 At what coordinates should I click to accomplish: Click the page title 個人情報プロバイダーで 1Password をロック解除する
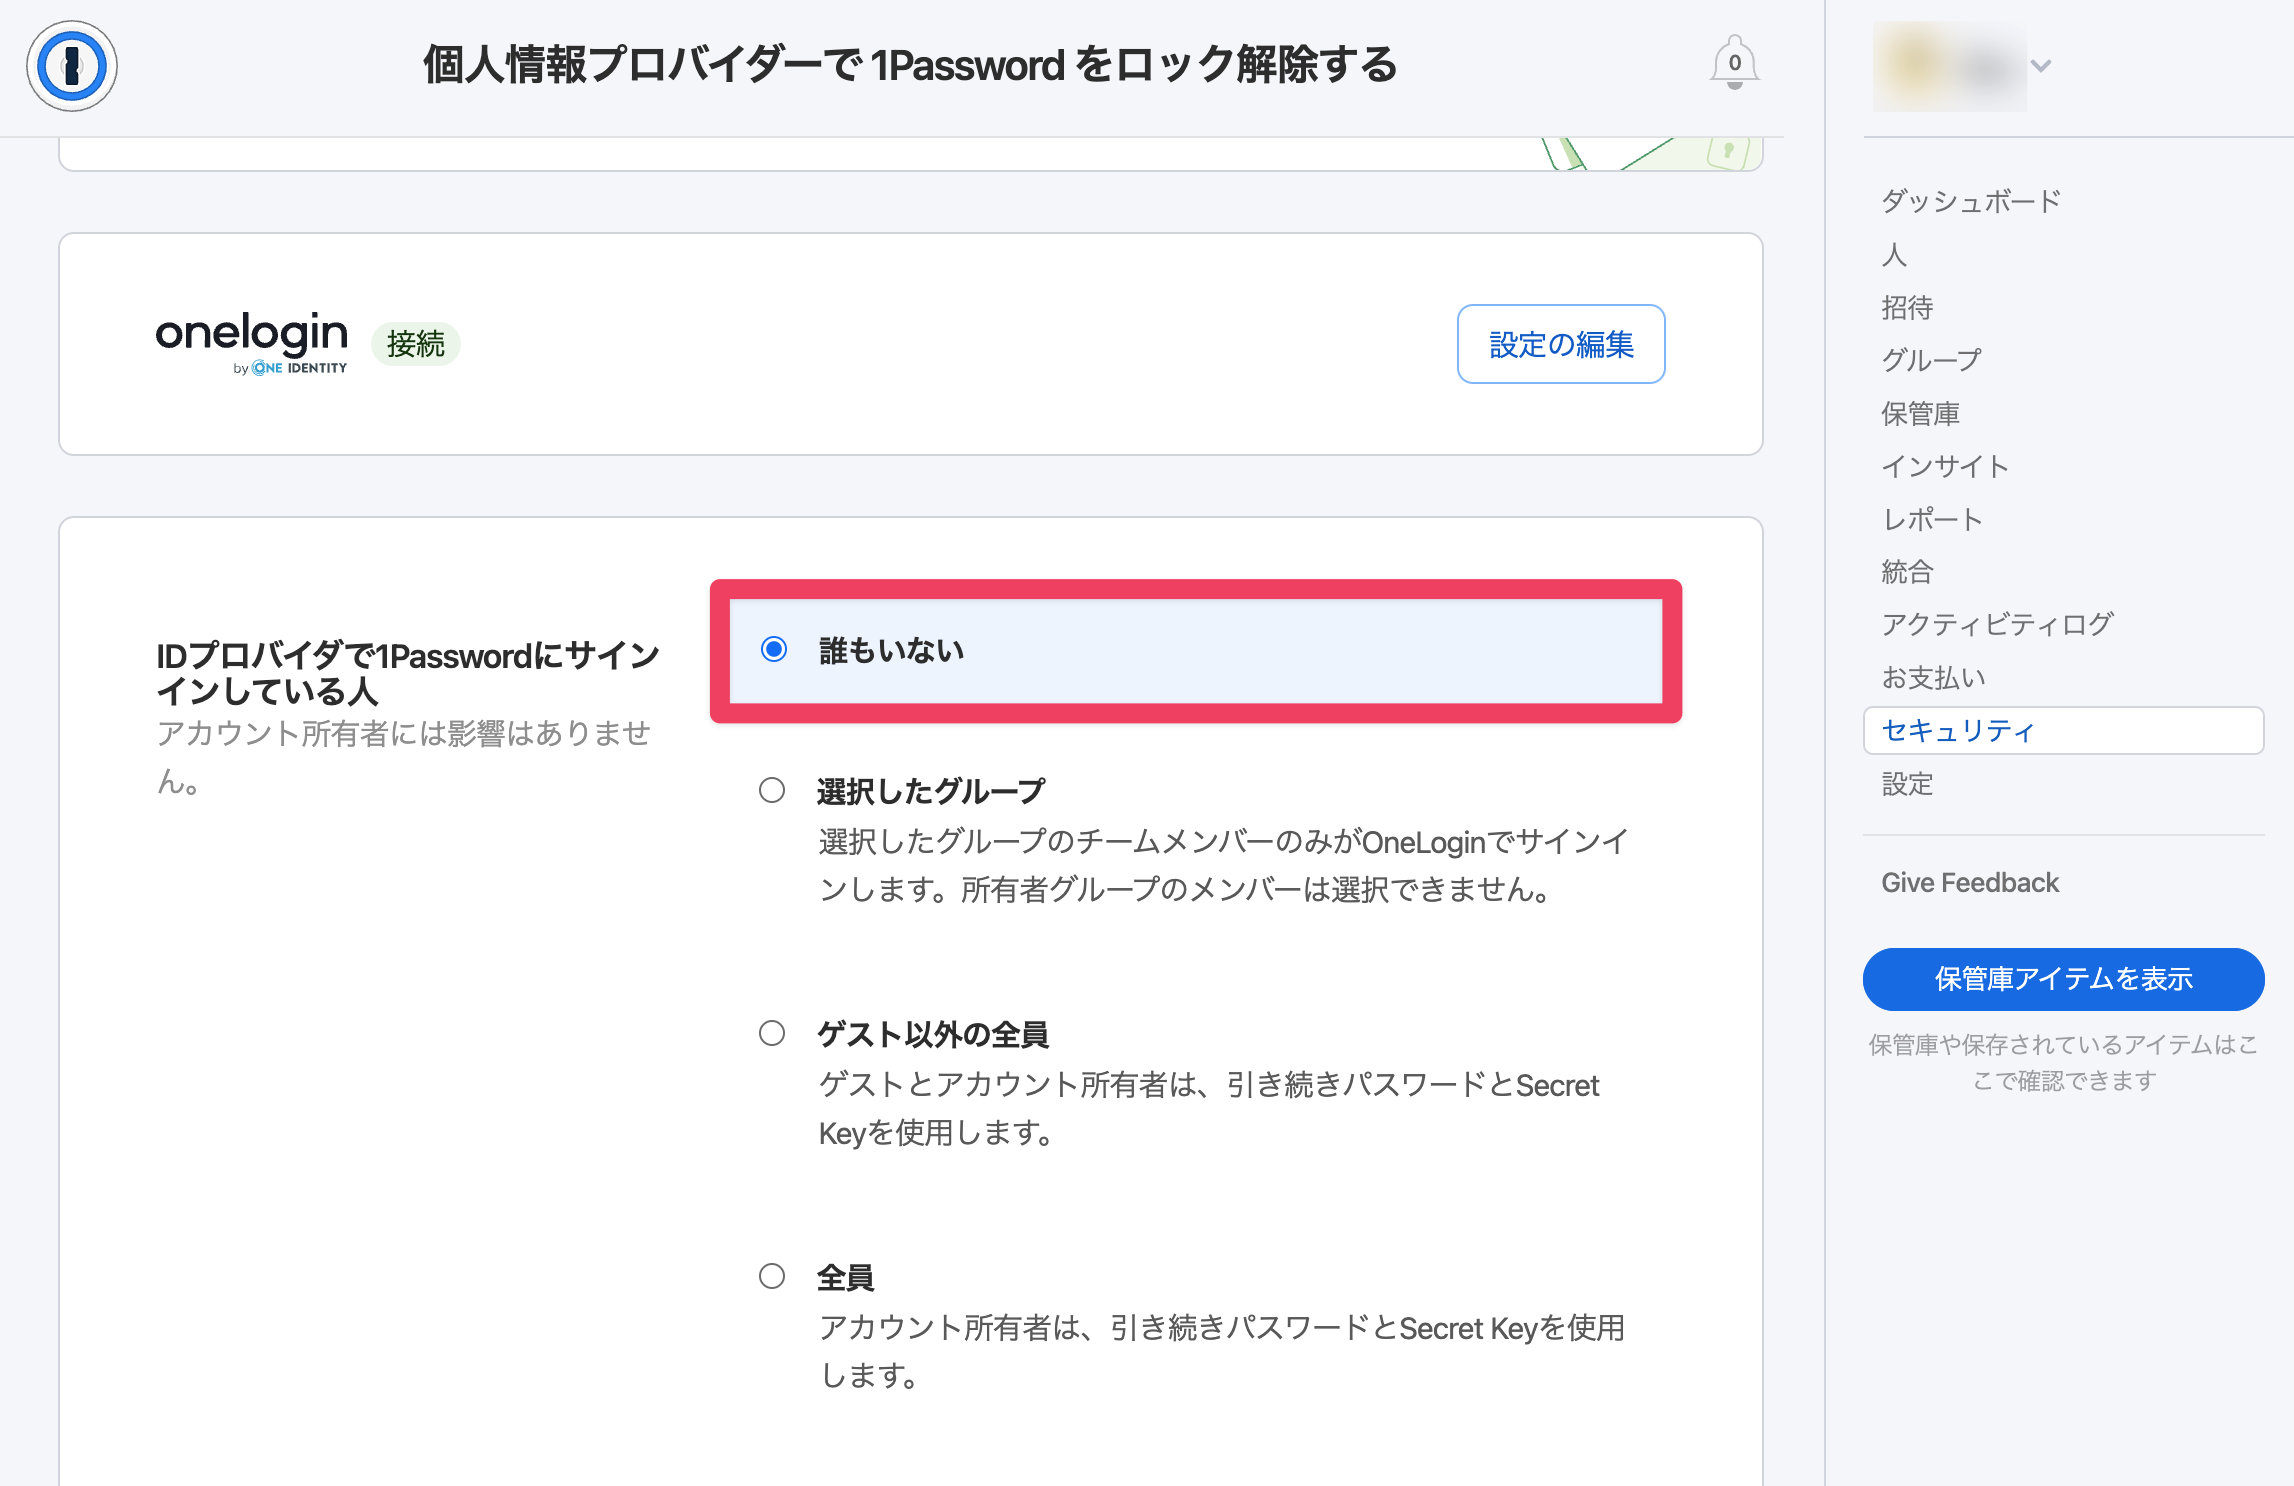pyautogui.click(x=910, y=65)
